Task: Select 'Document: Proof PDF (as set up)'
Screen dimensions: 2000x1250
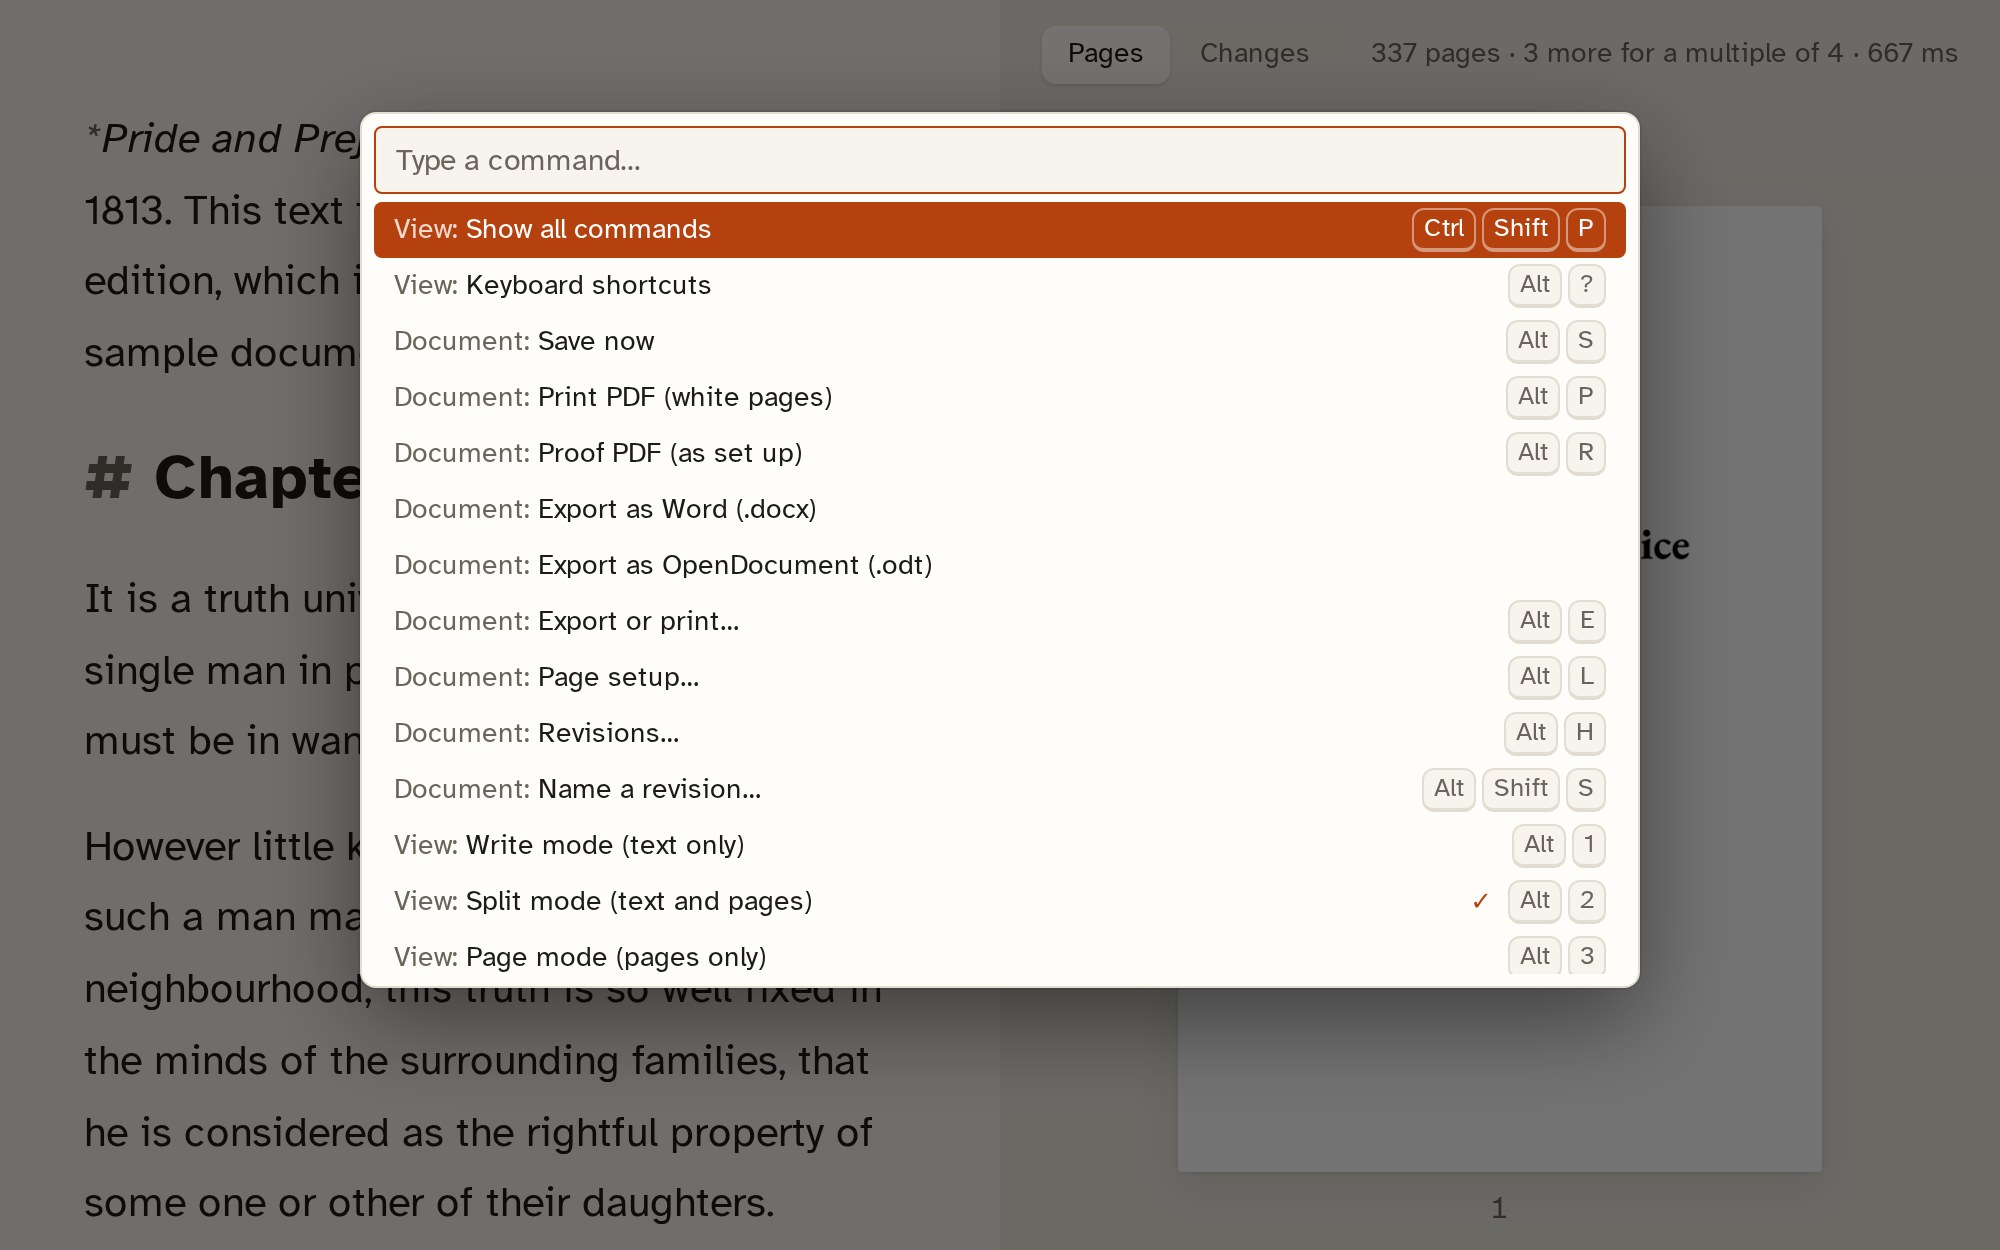Action: pyautogui.click(x=999, y=453)
